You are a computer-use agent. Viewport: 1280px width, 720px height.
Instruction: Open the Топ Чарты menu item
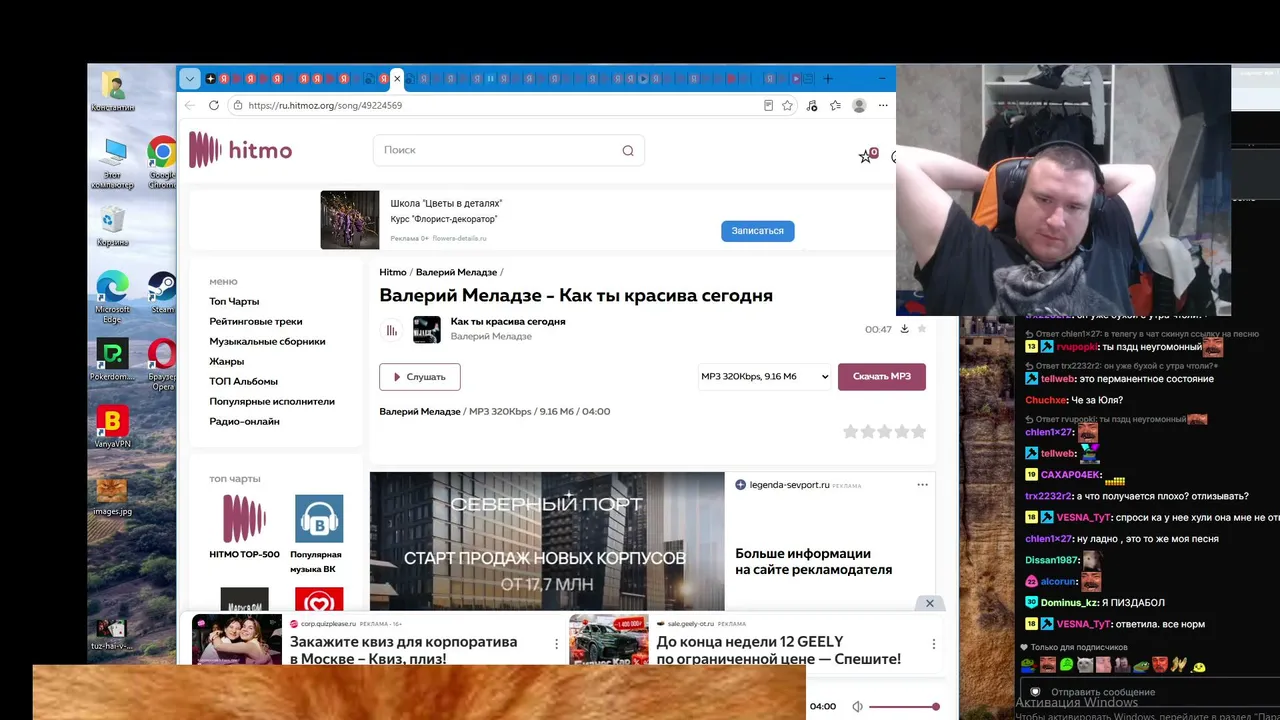[234, 301]
